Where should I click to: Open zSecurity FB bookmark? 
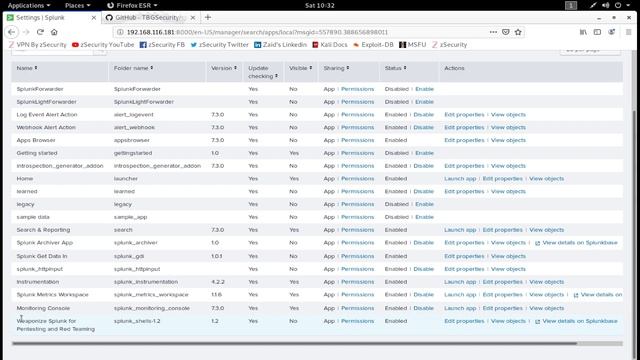point(162,44)
